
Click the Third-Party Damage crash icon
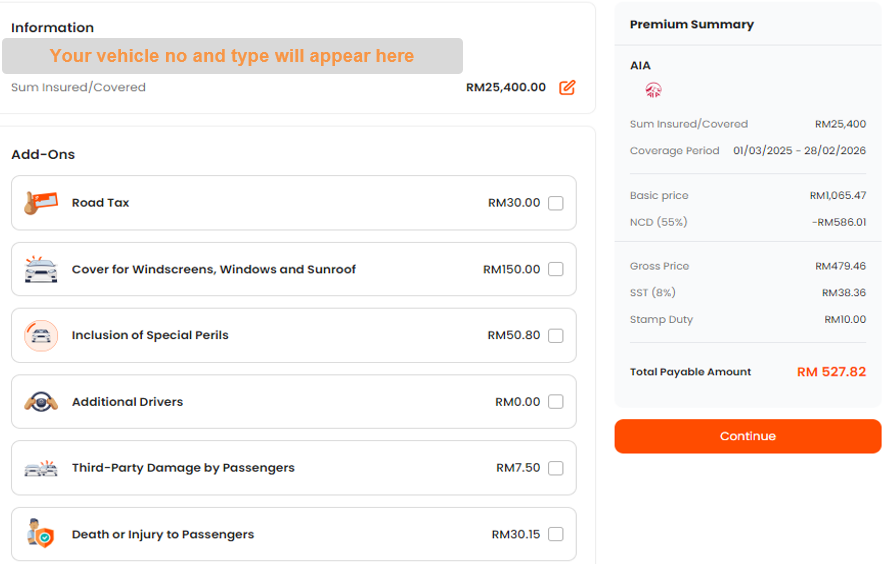(41, 468)
